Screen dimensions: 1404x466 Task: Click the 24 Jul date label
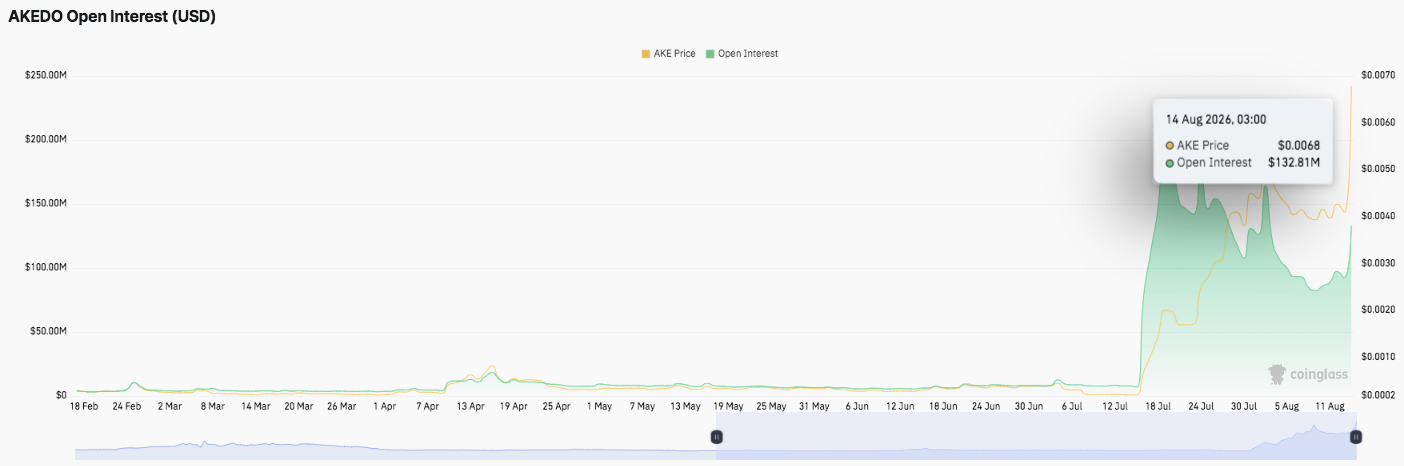coord(1201,407)
